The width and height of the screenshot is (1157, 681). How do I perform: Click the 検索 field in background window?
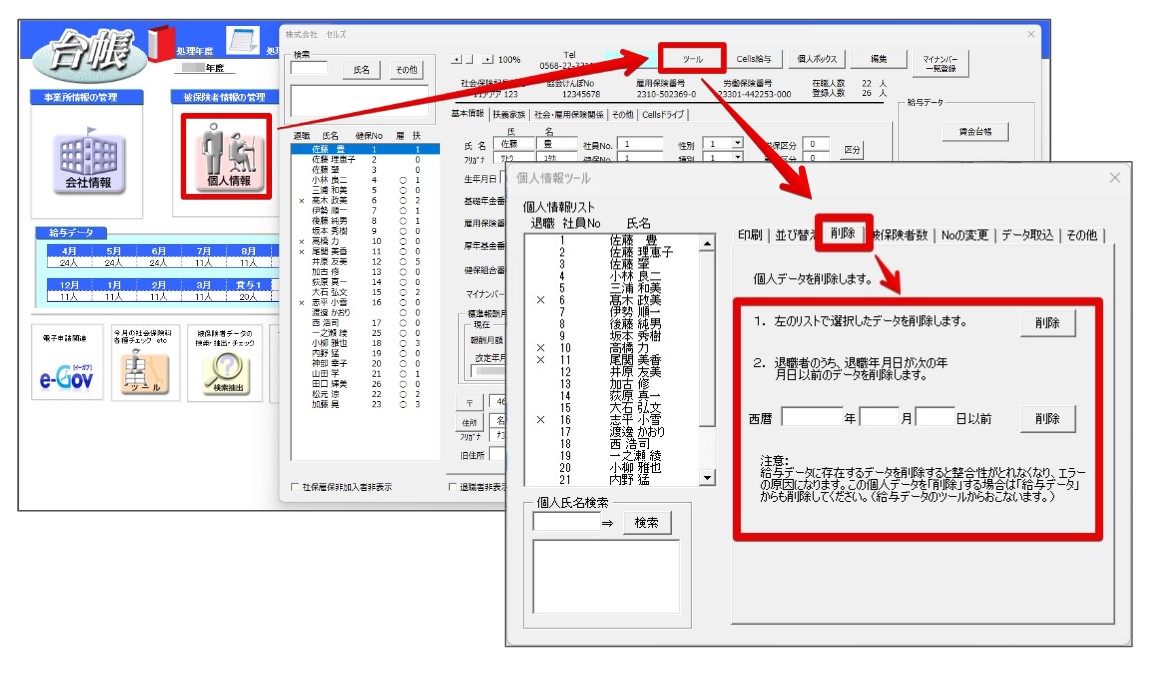[x=309, y=68]
